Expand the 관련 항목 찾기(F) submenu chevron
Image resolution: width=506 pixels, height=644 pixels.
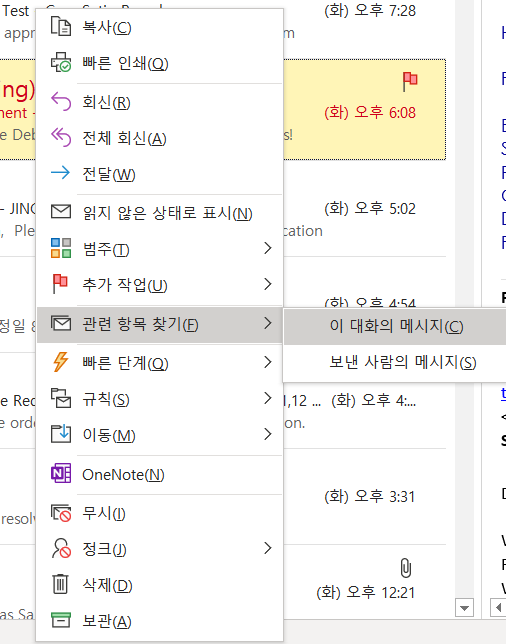(x=268, y=323)
